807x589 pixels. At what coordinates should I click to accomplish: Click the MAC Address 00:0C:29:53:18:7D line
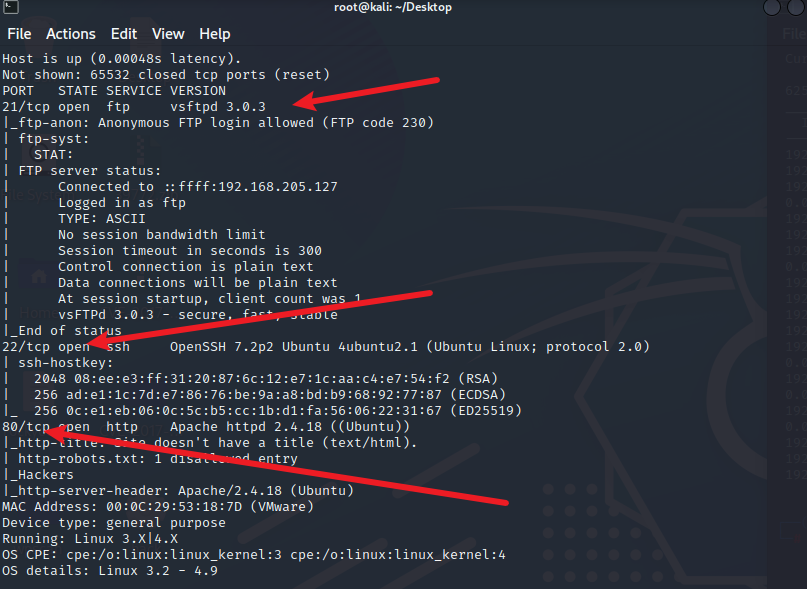pos(157,507)
